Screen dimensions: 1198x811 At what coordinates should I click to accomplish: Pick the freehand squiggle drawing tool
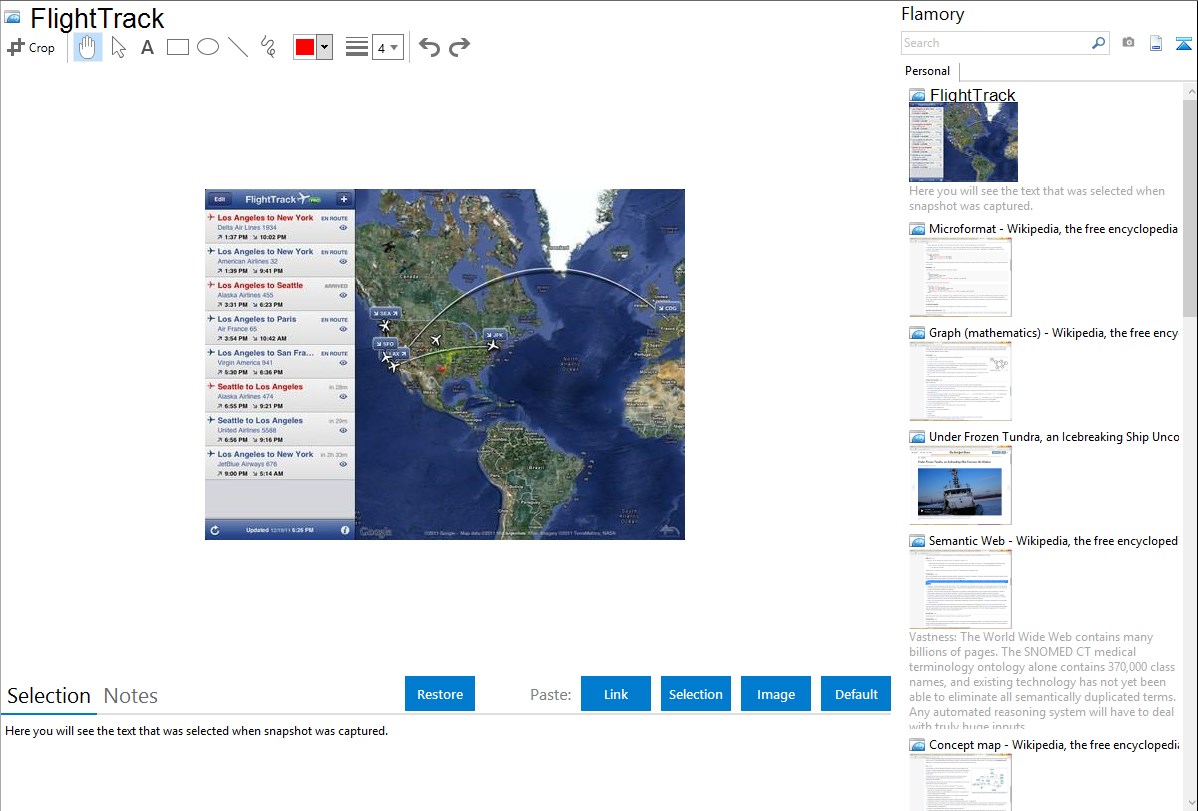(x=268, y=47)
